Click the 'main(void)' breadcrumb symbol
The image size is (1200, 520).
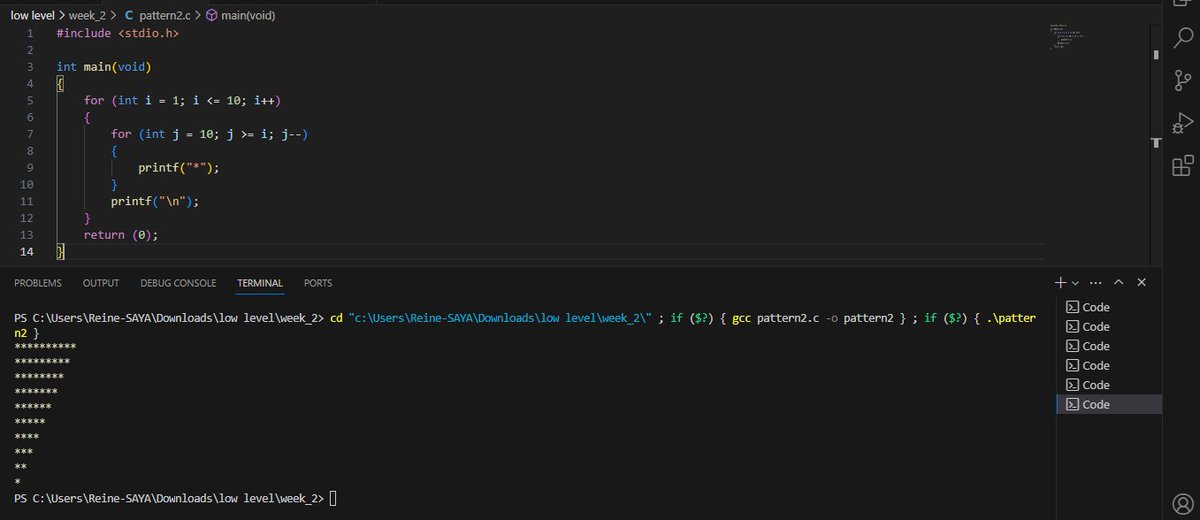[248, 16]
